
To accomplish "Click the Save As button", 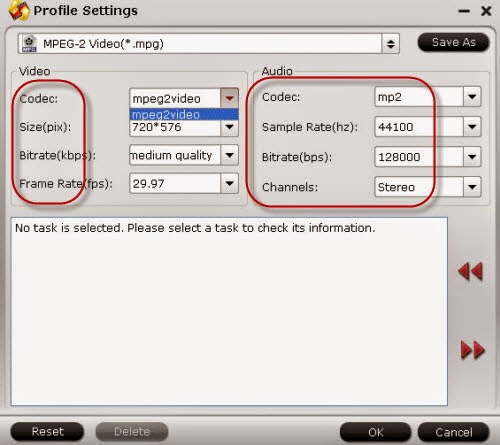I will (x=454, y=42).
